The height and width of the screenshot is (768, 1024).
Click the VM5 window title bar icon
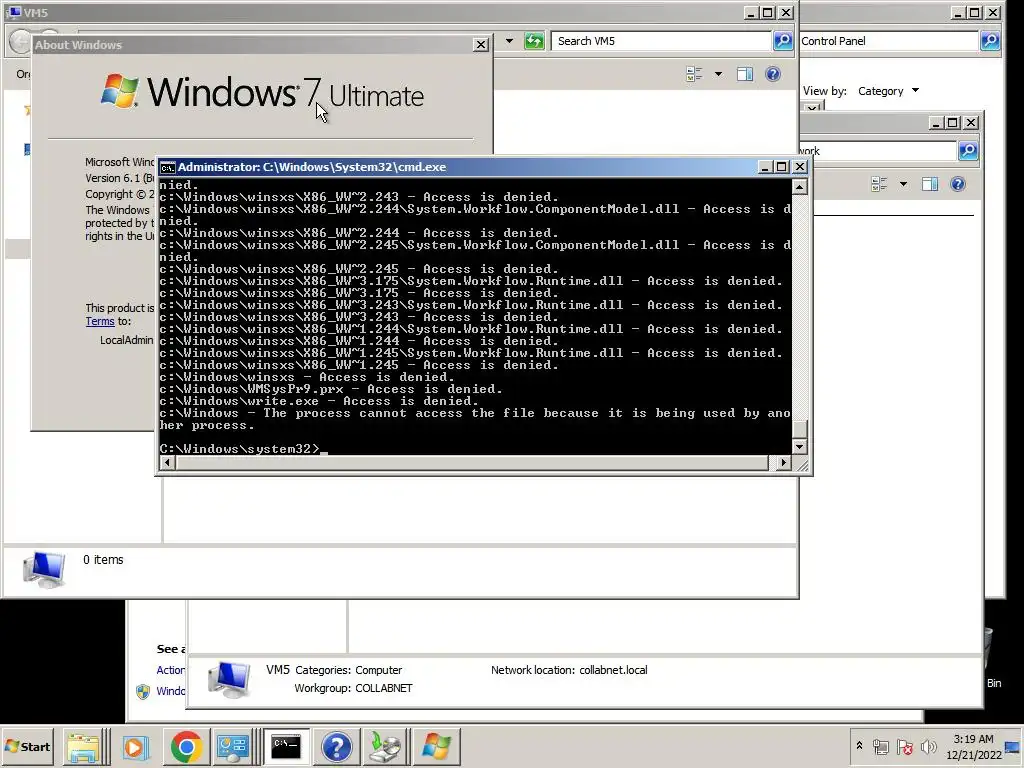[14, 12]
